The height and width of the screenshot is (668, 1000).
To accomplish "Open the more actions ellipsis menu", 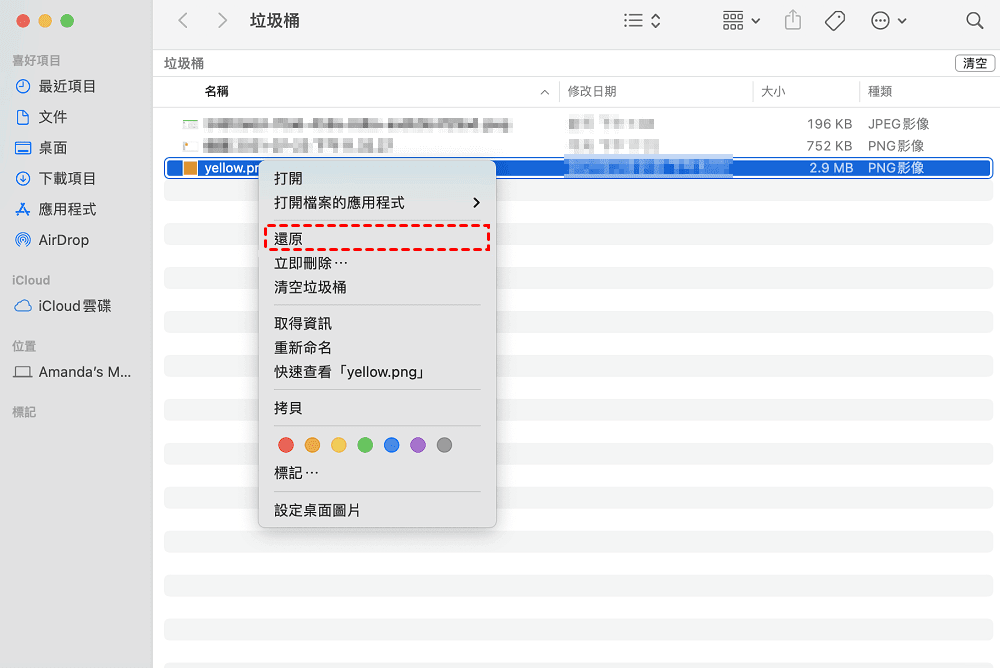I will point(888,20).
